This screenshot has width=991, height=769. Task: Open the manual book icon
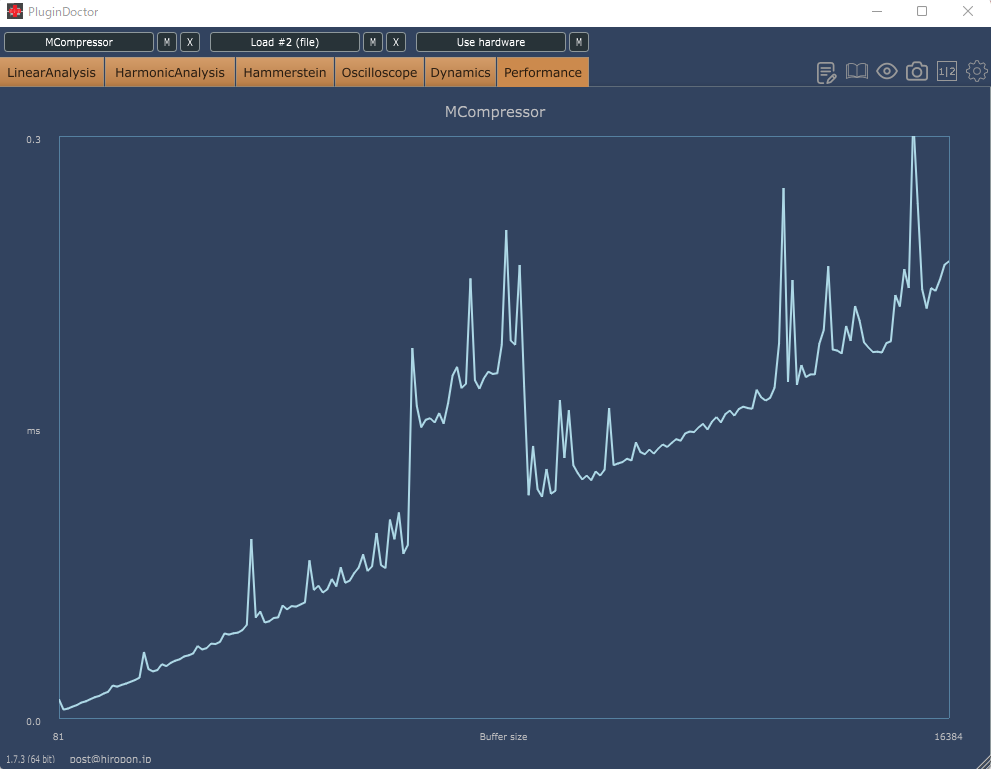[856, 71]
